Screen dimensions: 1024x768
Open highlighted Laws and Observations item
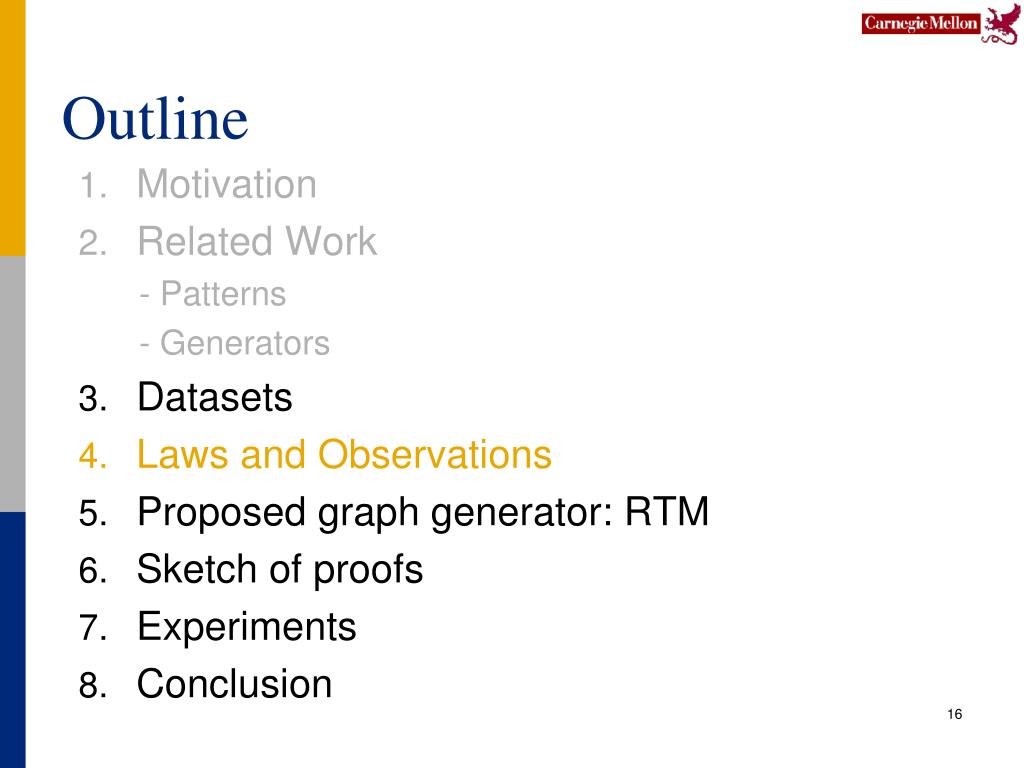click(x=344, y=455)
